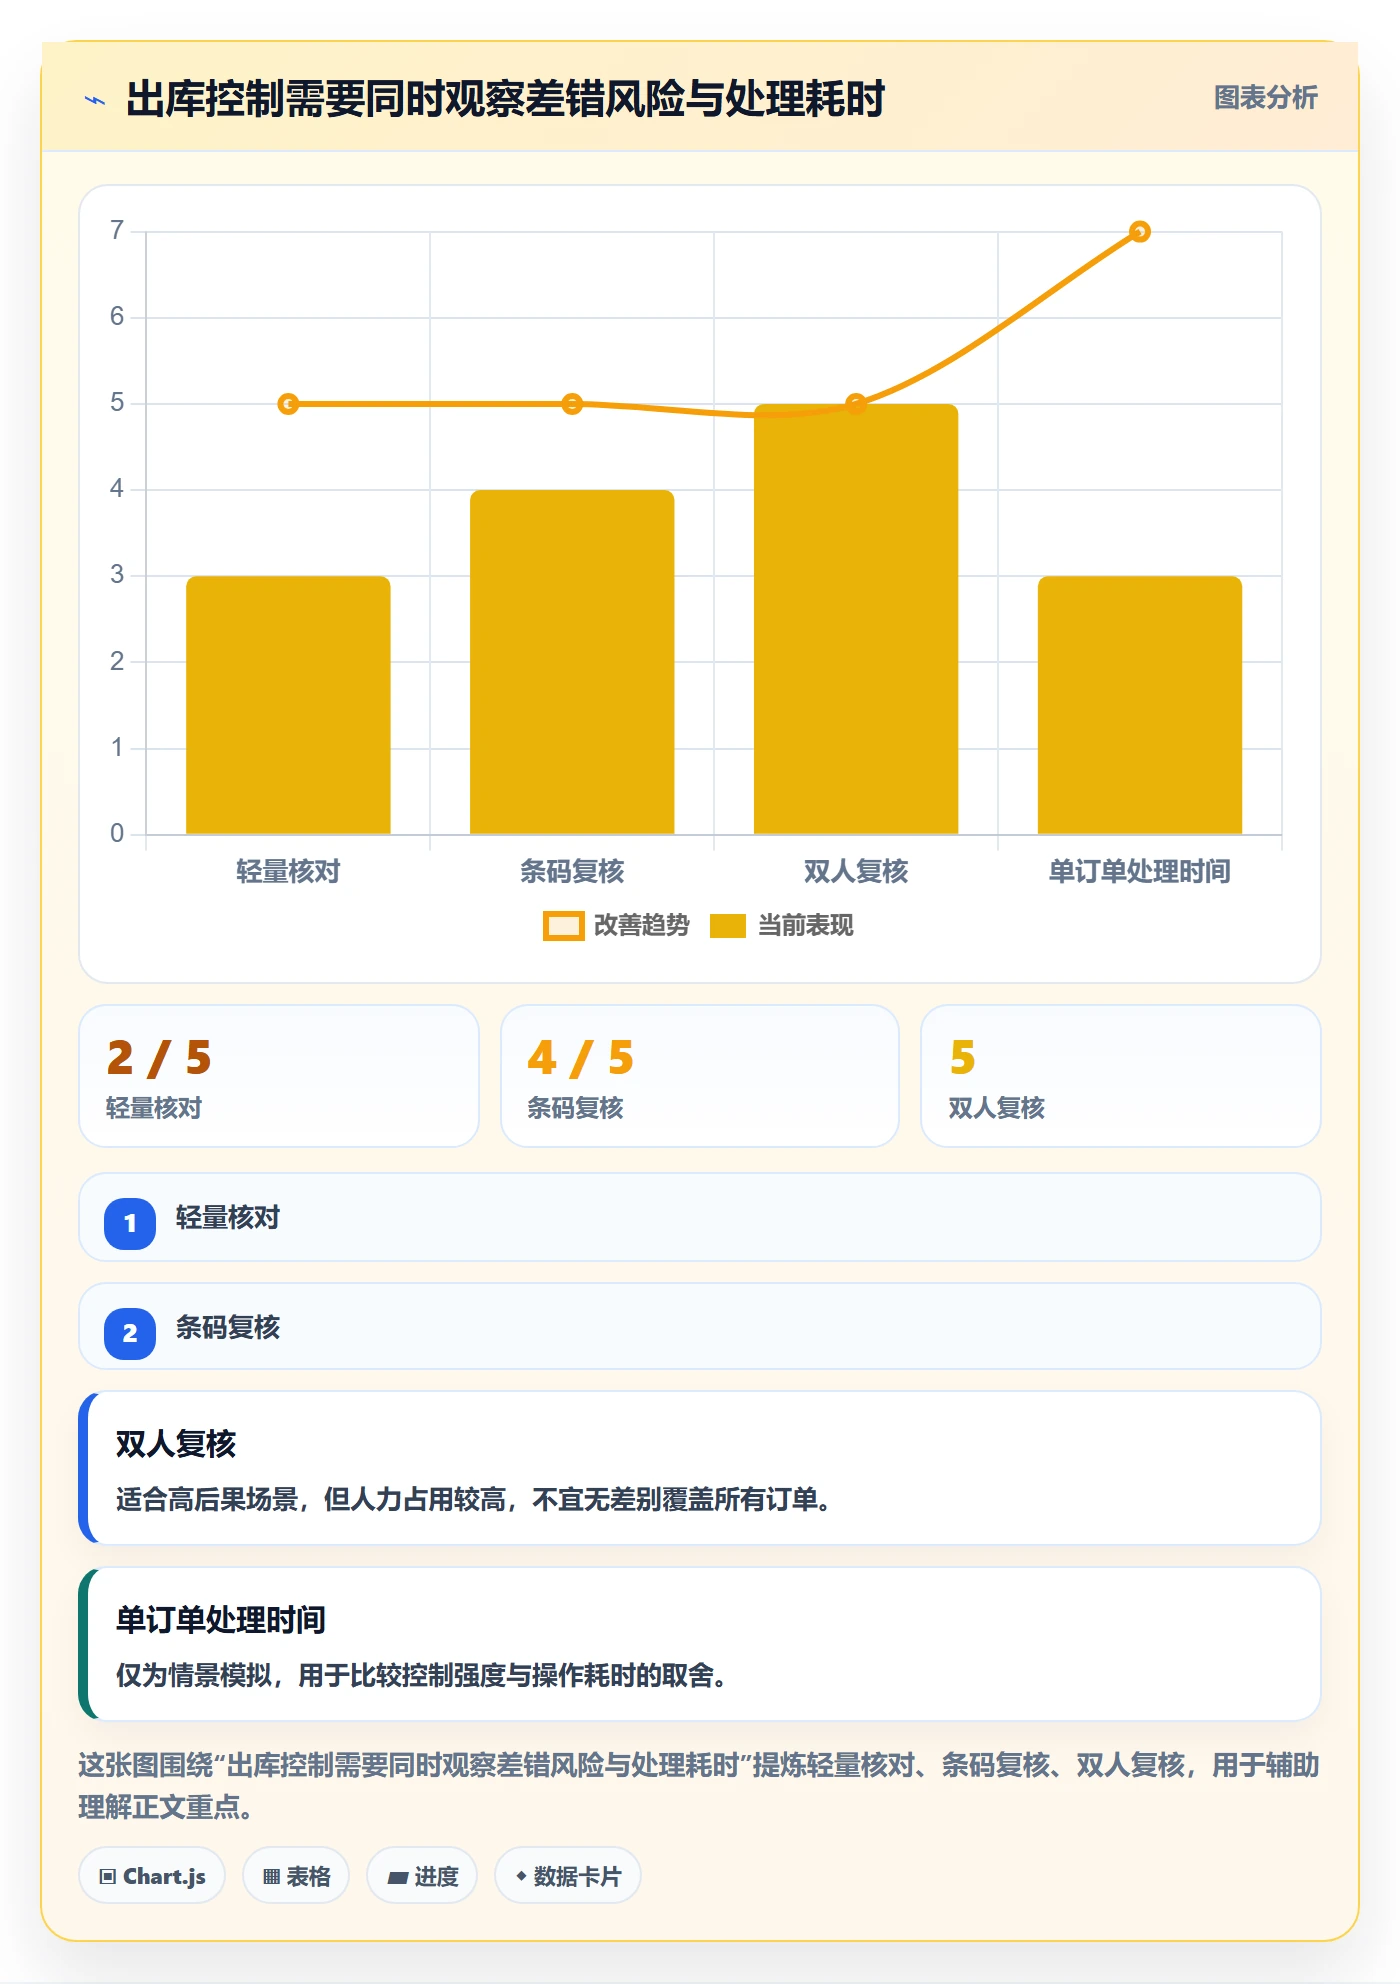Click the lightning icon beside the title
The height and width of the screenshot is (1984, 1400).
tap(95, 100)
